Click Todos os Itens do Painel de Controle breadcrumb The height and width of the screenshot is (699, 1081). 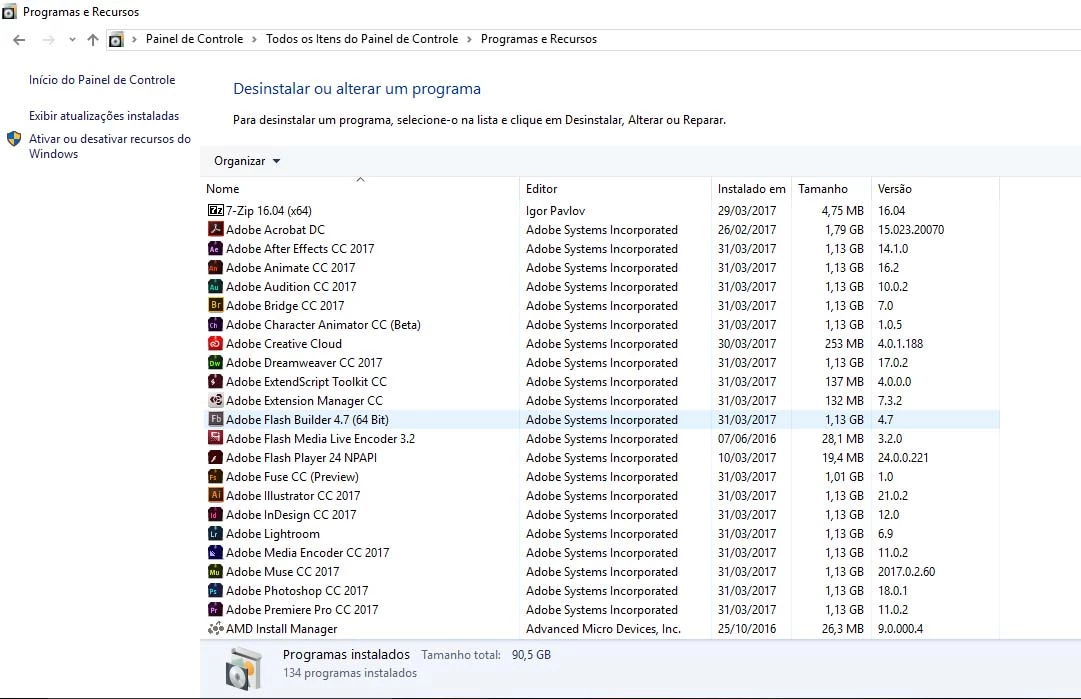pos(362,39)
